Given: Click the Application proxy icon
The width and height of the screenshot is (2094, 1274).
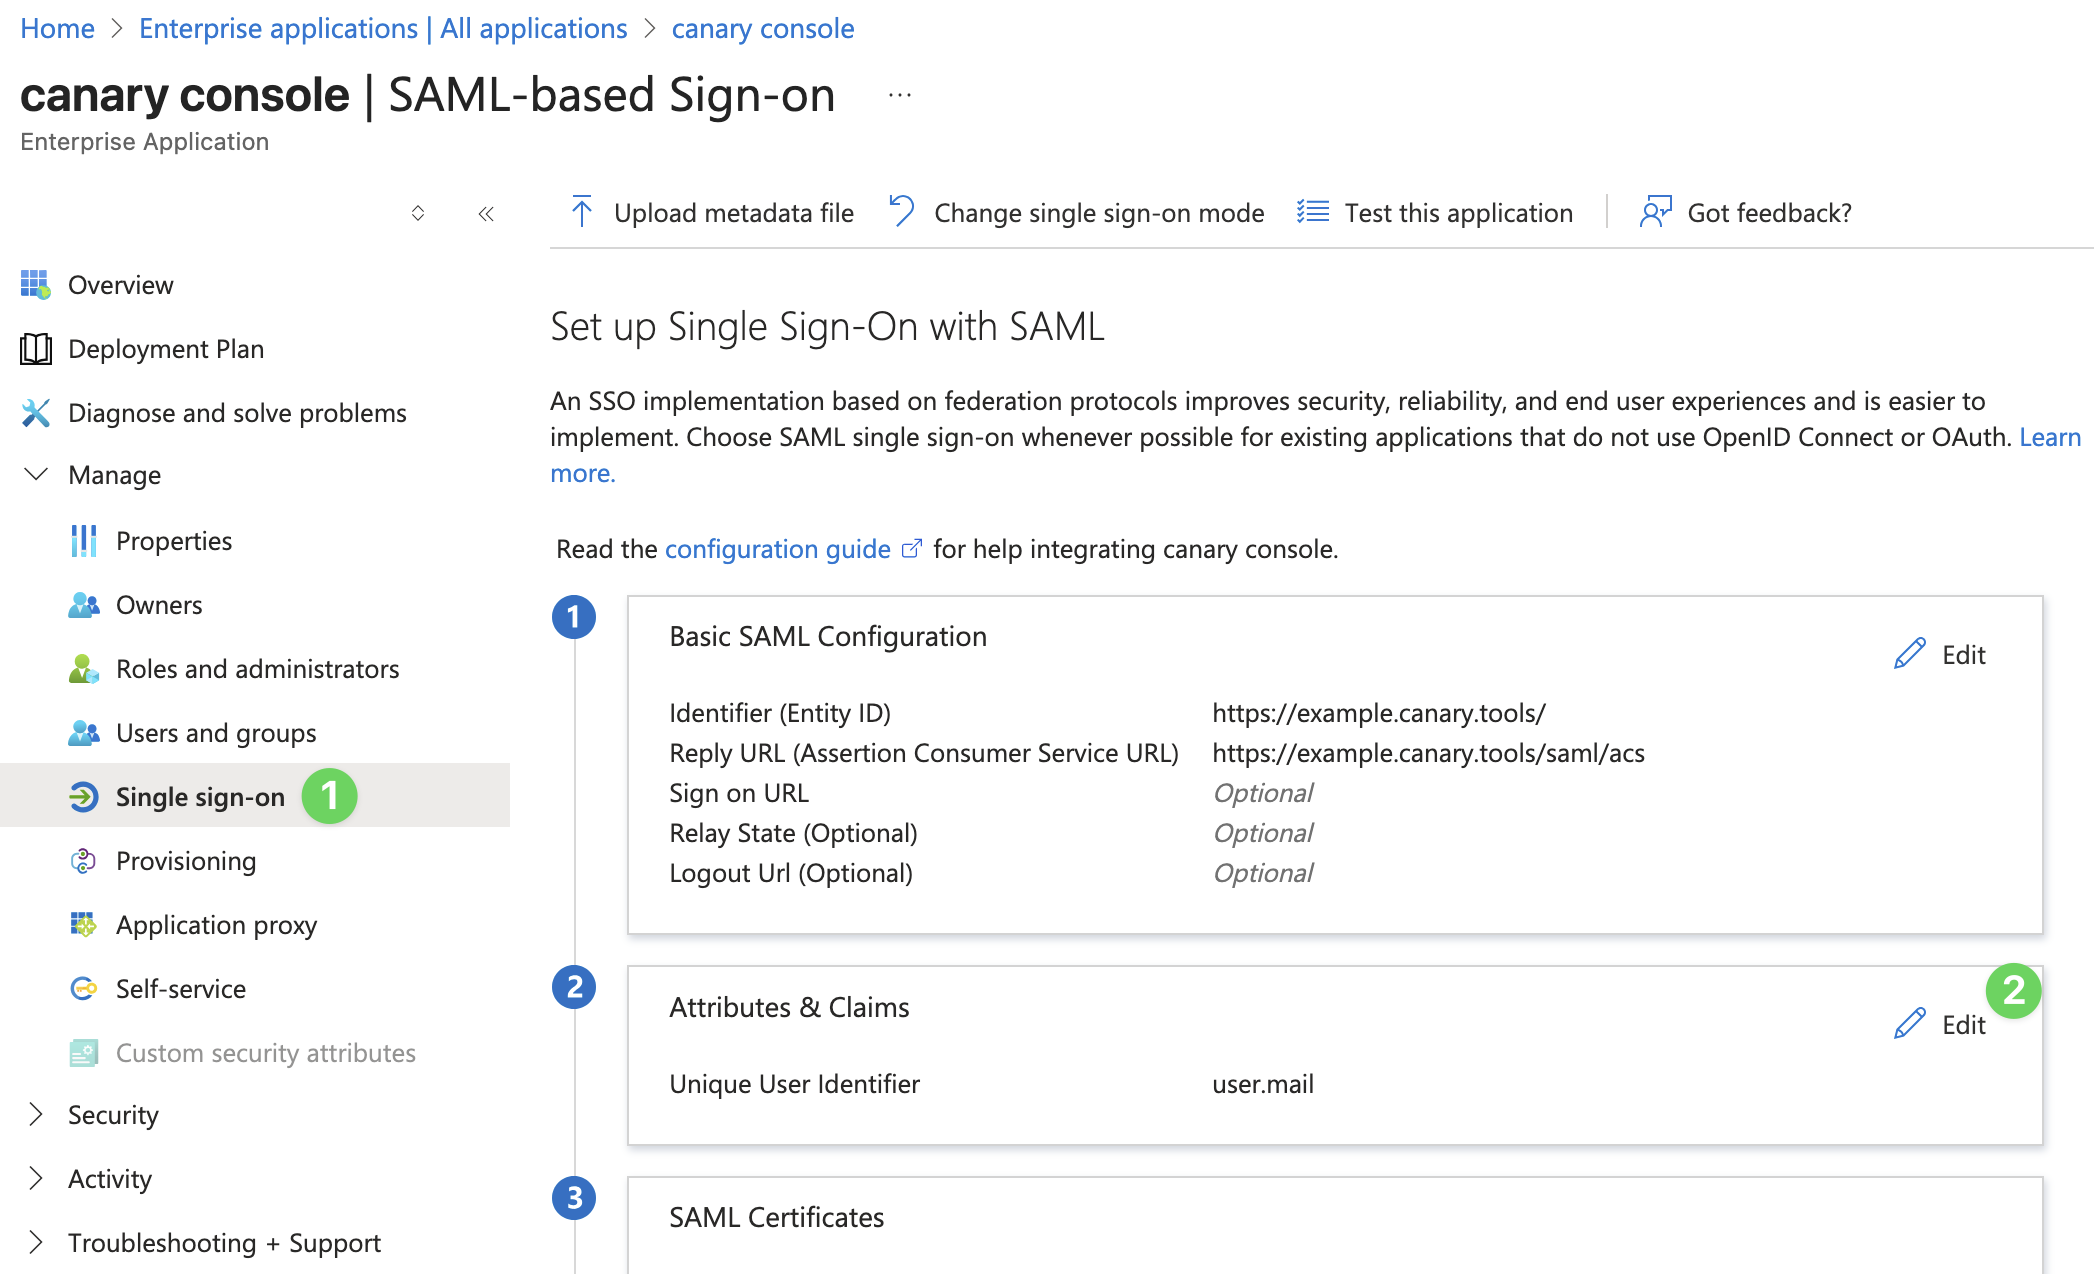Looking at the screenshot, I should click(84, 925).
